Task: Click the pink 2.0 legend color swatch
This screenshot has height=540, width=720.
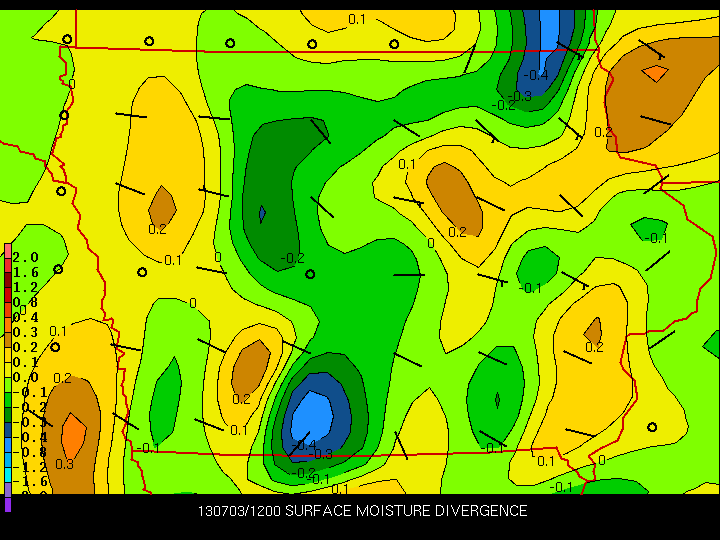Action: (8, 256)
